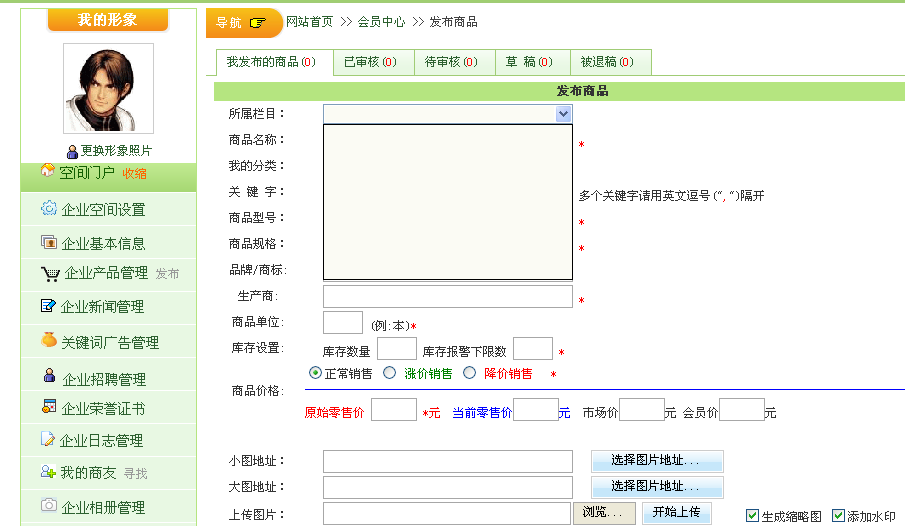Click the 开始上传 button
The image size is (905, 526).
click(x=677, y=512)
